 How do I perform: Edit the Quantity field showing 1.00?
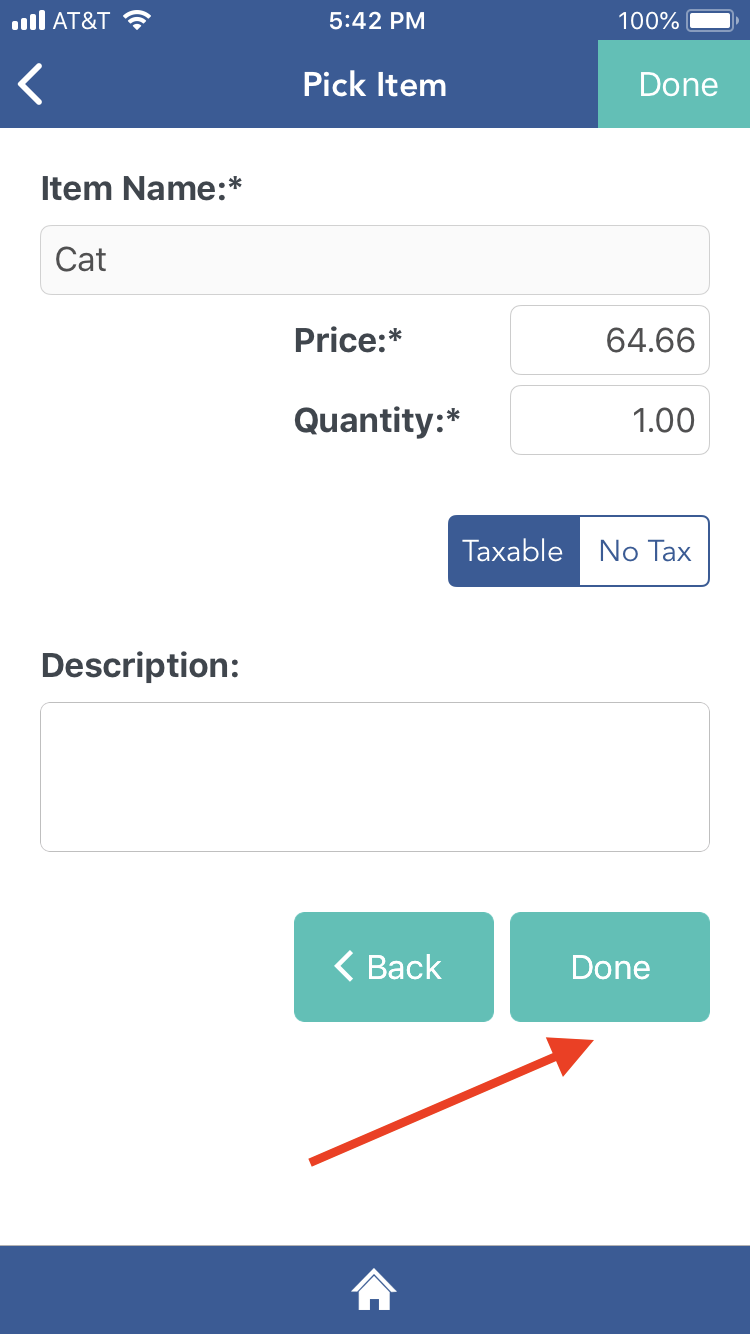[x=610, y=420]
